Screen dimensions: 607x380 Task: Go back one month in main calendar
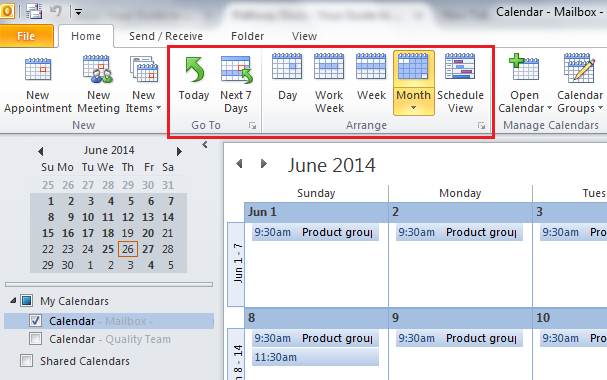(239, 164)
